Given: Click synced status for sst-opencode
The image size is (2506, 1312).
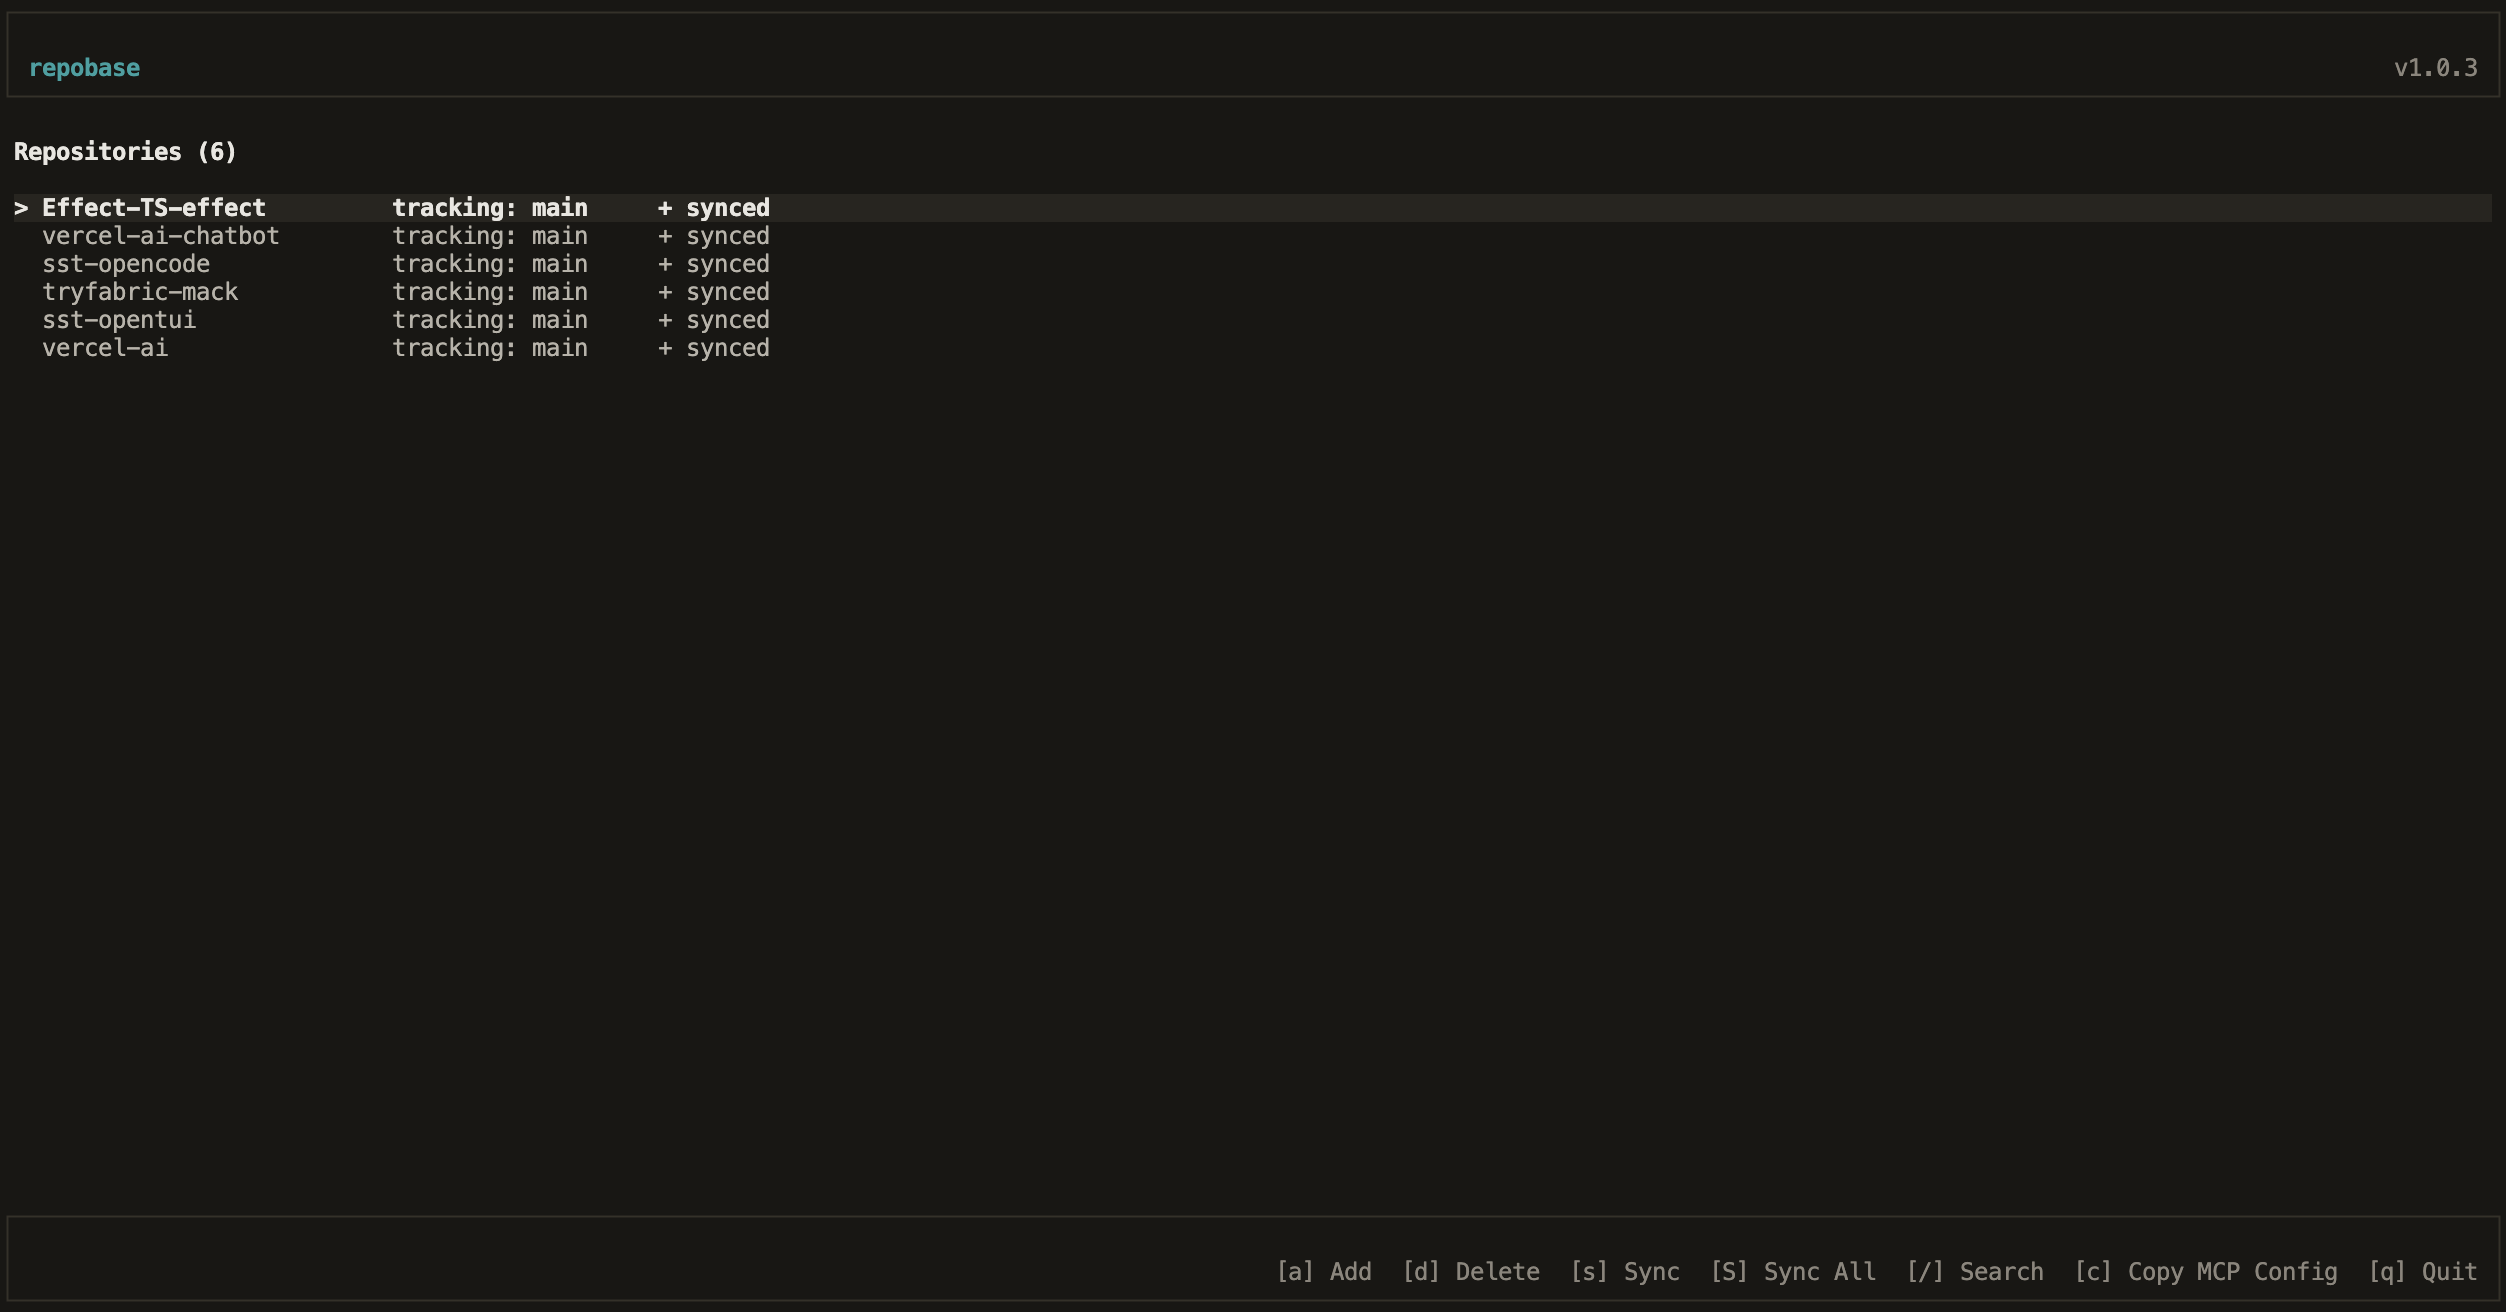Looking at the screenshot, I should click(714, 264).
